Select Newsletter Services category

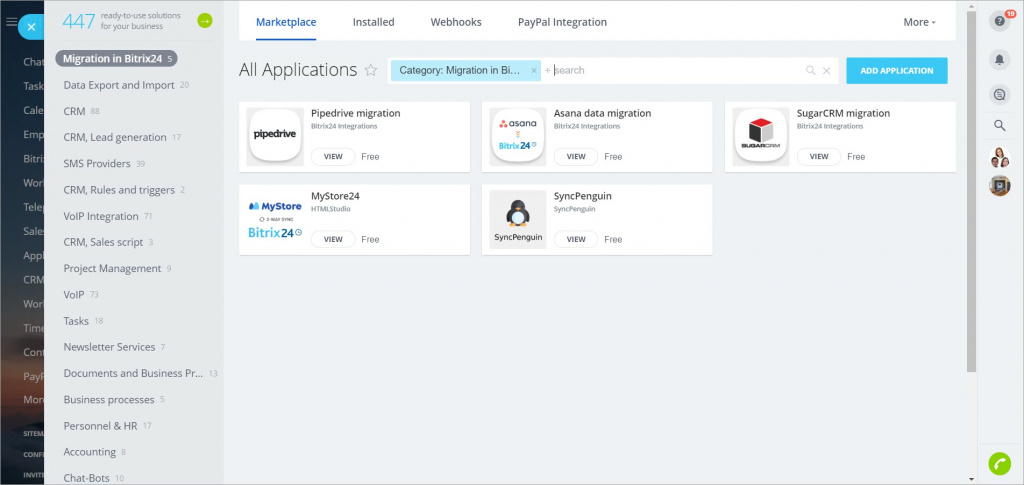click(x=114, y=347)
